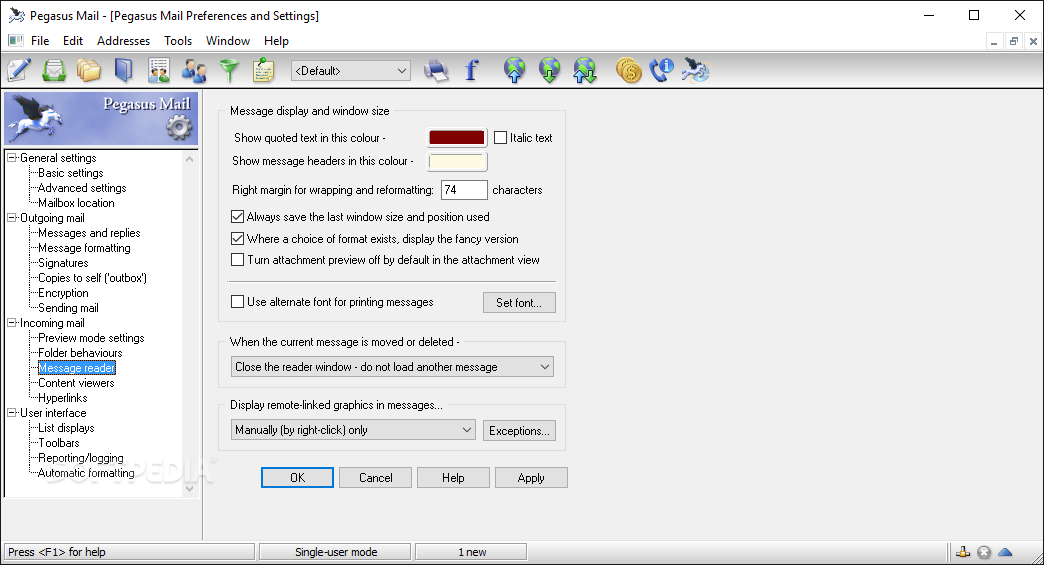Open the Window menu
This screenshot has width=1044, height=565.
point(228,41)
